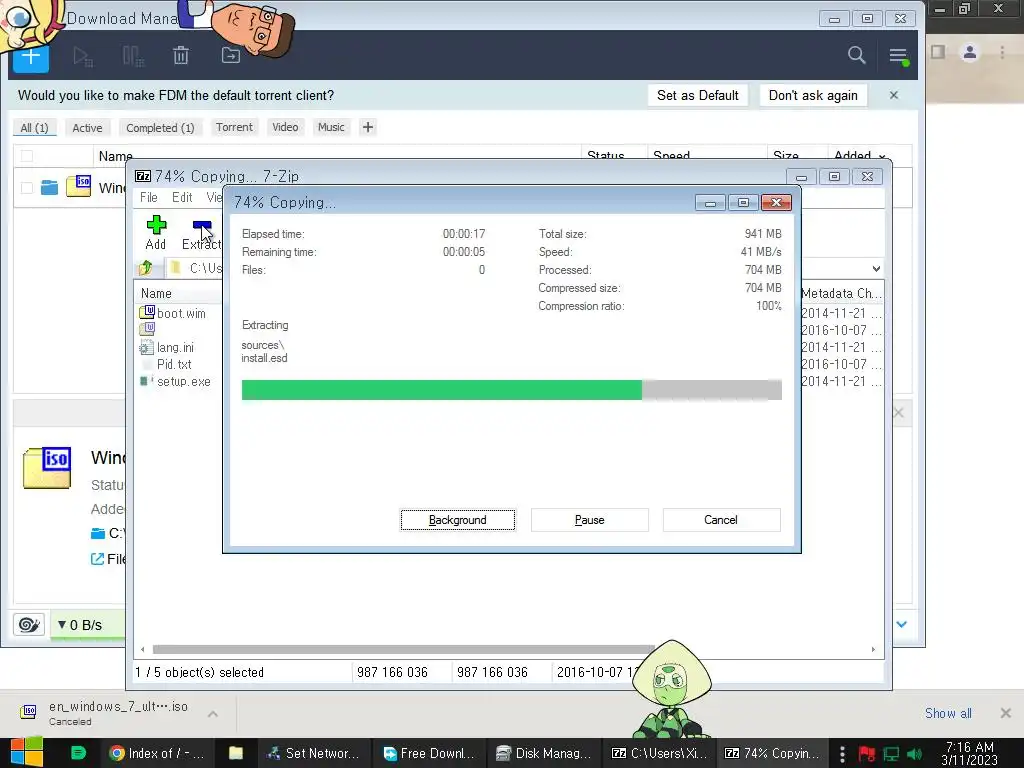Switch to 7-Zip C:\Users taskbar item

point(660,754)
